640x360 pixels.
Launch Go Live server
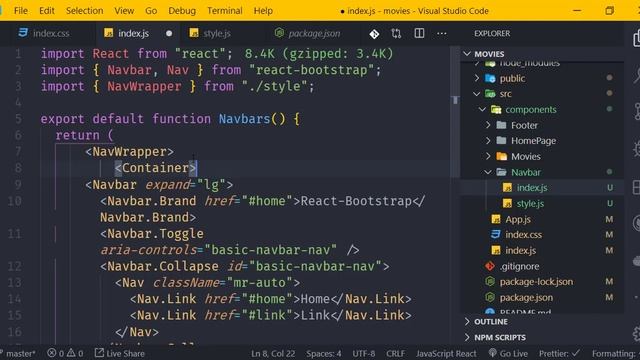click(x=508, y=353)
